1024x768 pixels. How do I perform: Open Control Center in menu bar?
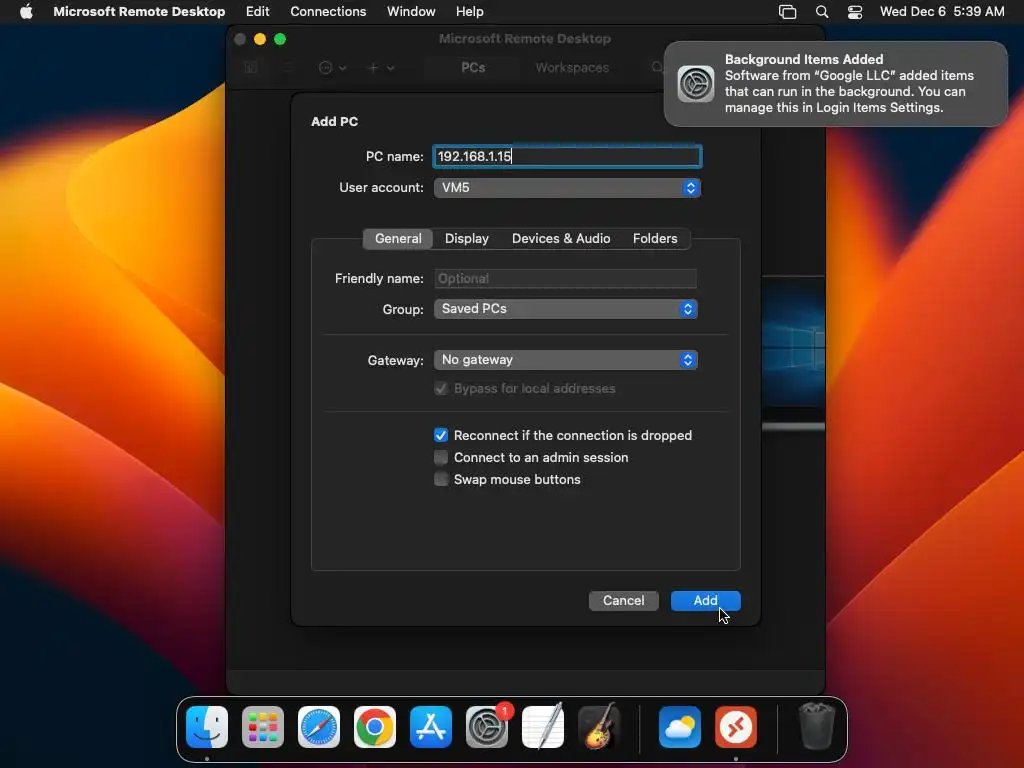tap(855, 12)
